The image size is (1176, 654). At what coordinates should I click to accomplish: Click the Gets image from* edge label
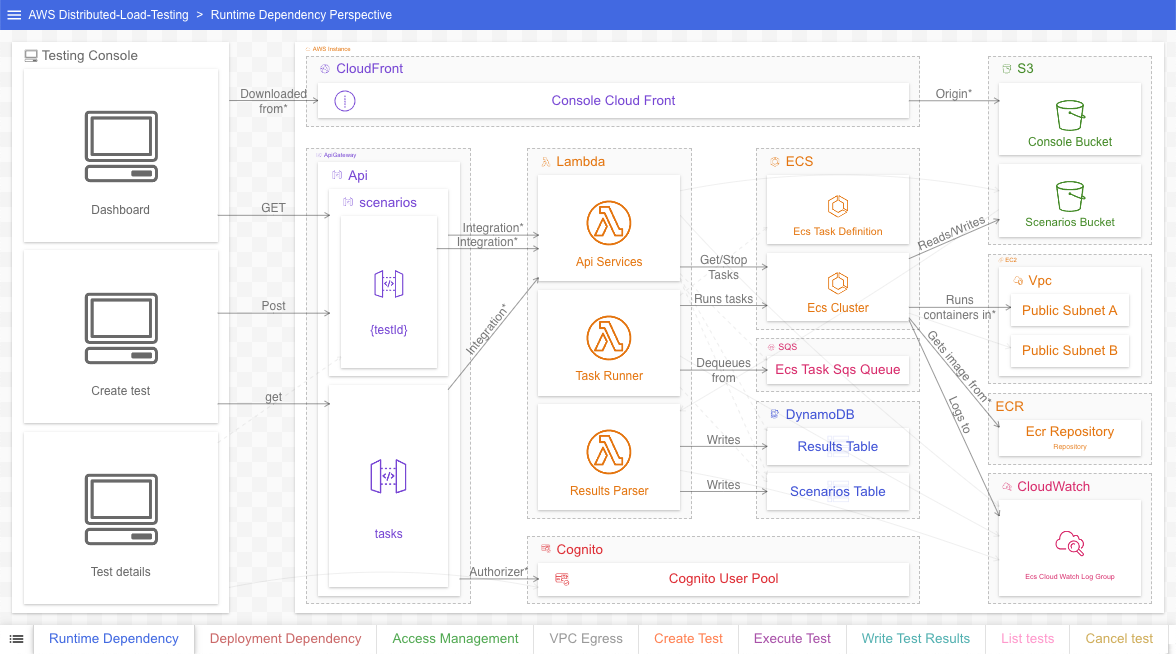pos(959,367)
